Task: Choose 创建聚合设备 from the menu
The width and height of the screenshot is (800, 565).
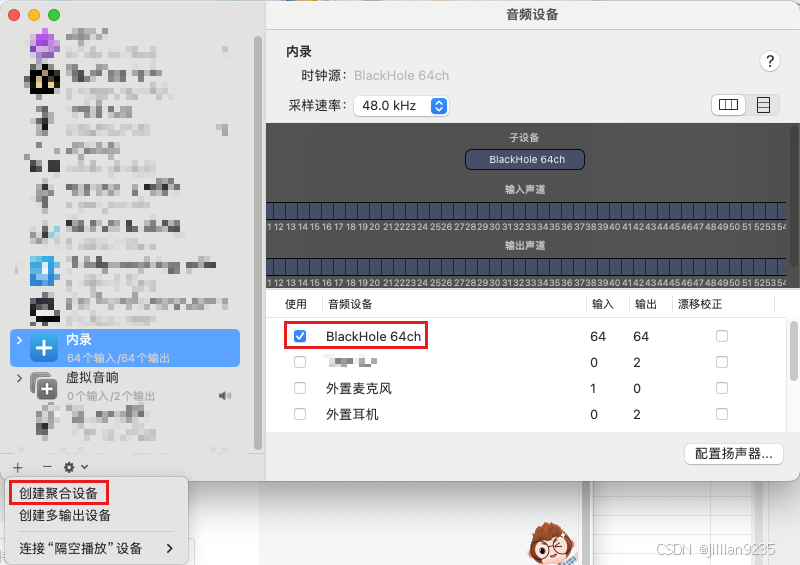Action: click(x=58, y=493)
